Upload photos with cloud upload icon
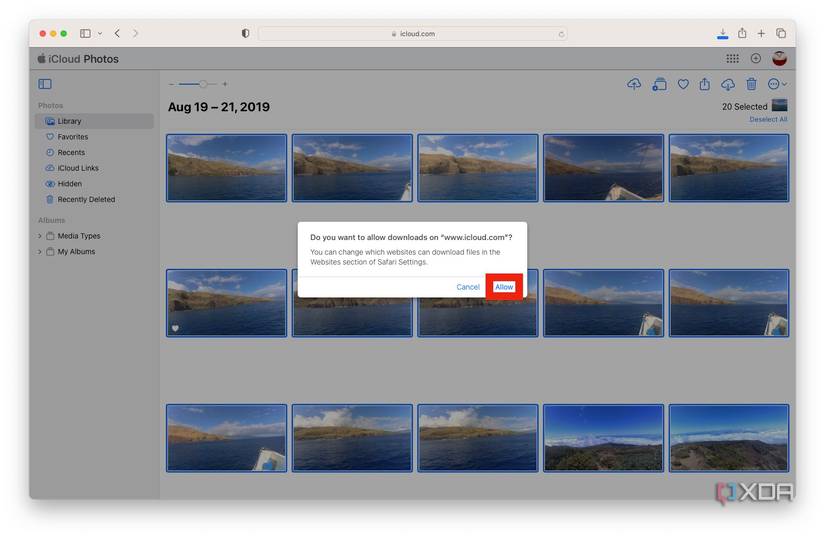 coord(634,84)
